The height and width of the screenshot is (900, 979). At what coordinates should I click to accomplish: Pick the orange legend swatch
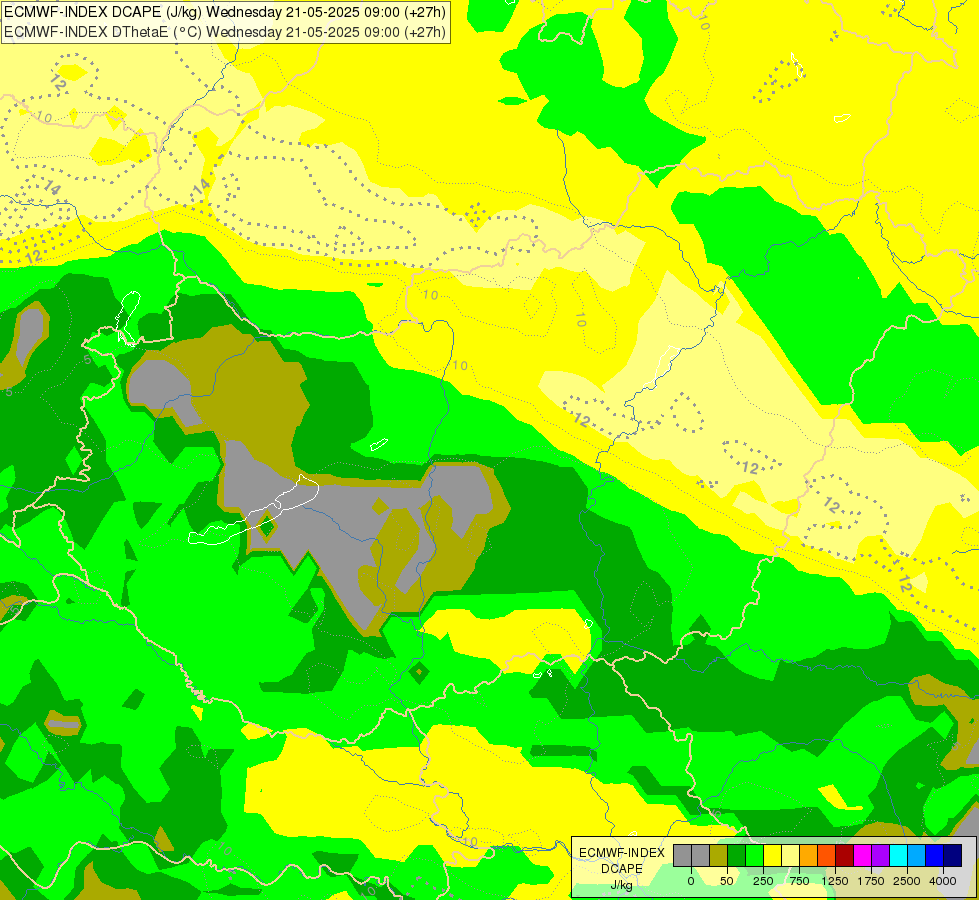tap(809, 855)
